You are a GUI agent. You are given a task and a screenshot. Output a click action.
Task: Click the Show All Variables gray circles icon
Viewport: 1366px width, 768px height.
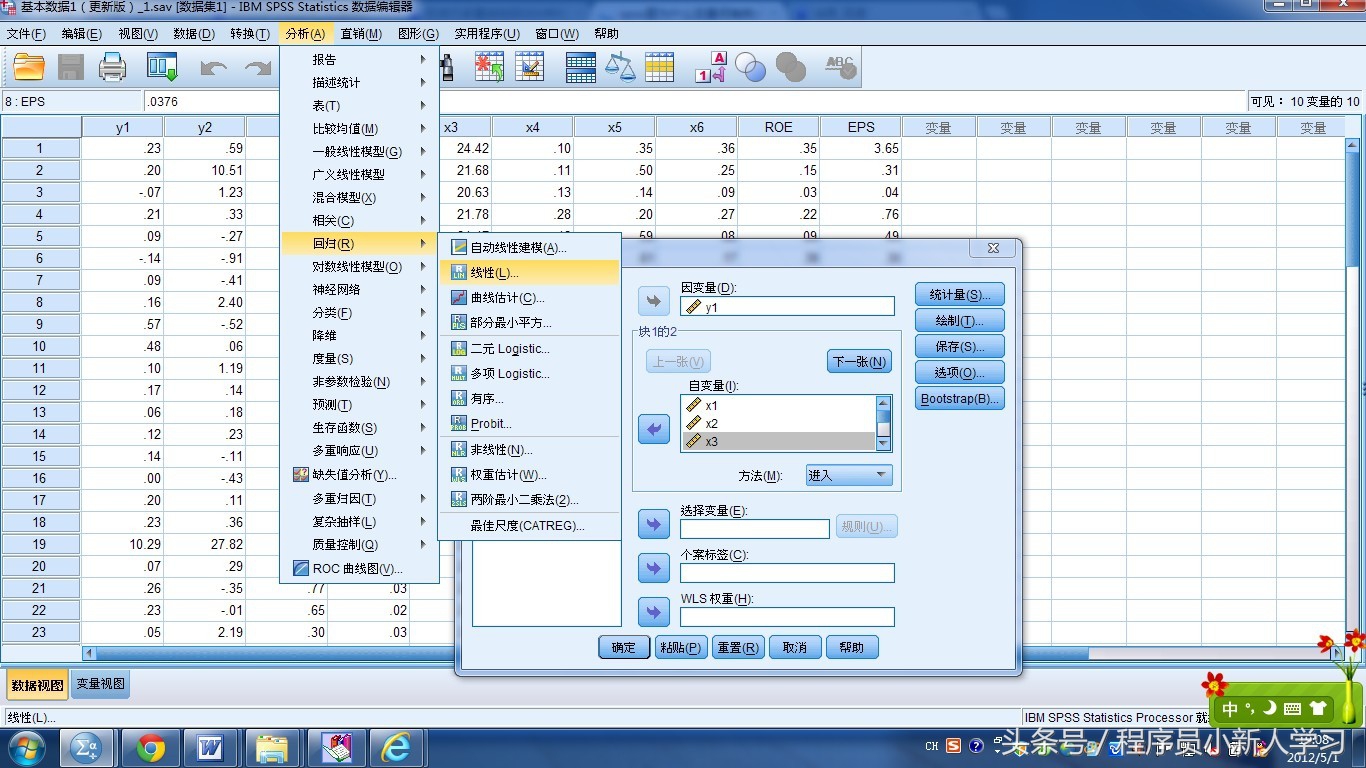(x=790, y=67)
